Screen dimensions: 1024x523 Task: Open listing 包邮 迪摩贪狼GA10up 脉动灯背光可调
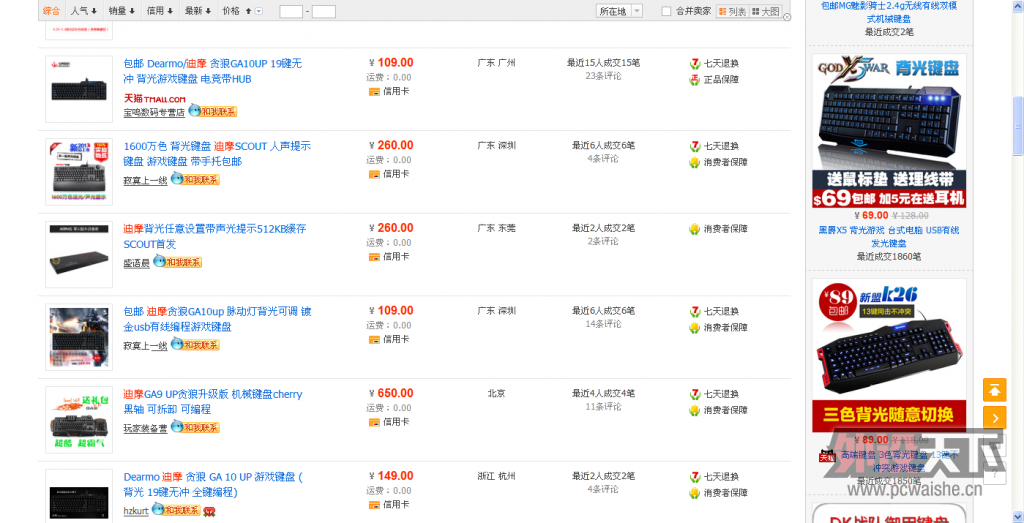(x=217, y=319)
